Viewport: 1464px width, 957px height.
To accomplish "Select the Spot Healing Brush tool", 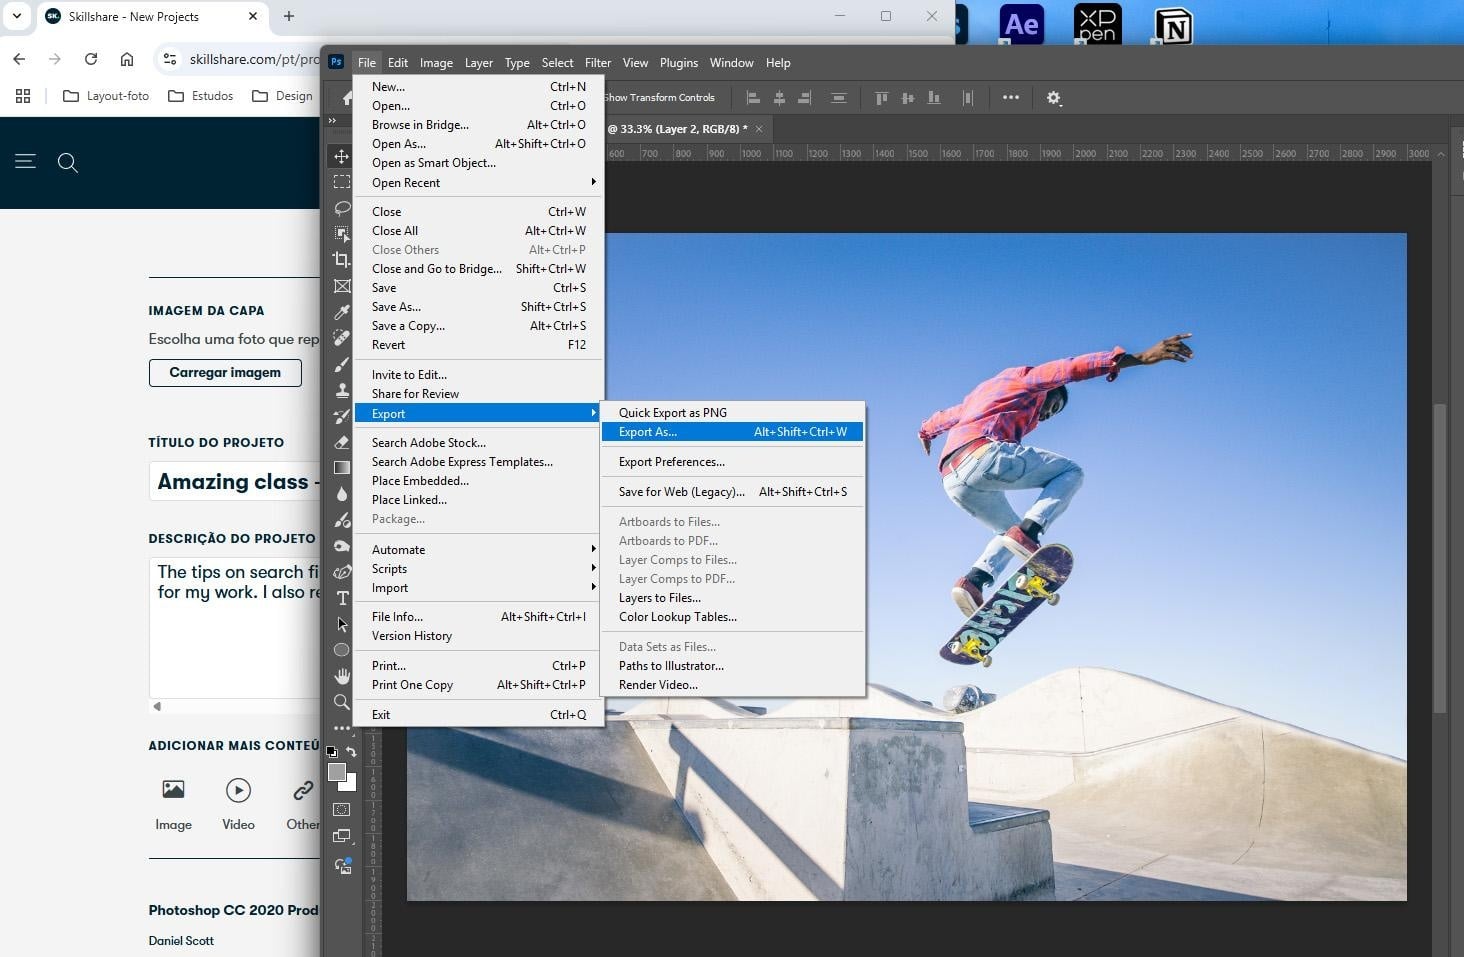I will [x=342, y=338].
